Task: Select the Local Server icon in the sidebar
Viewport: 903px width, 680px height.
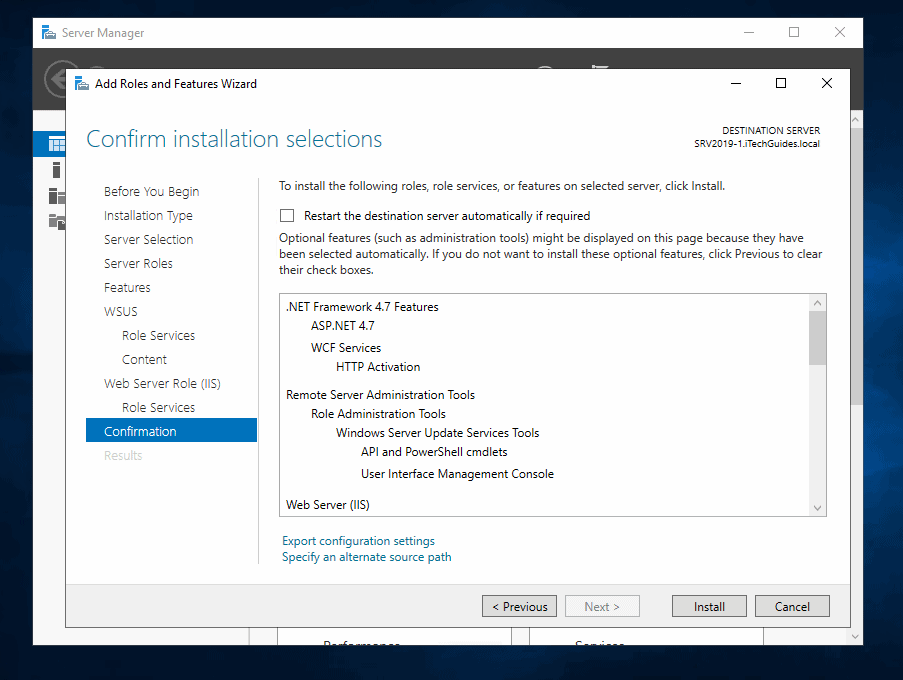Action: [55, 170]
